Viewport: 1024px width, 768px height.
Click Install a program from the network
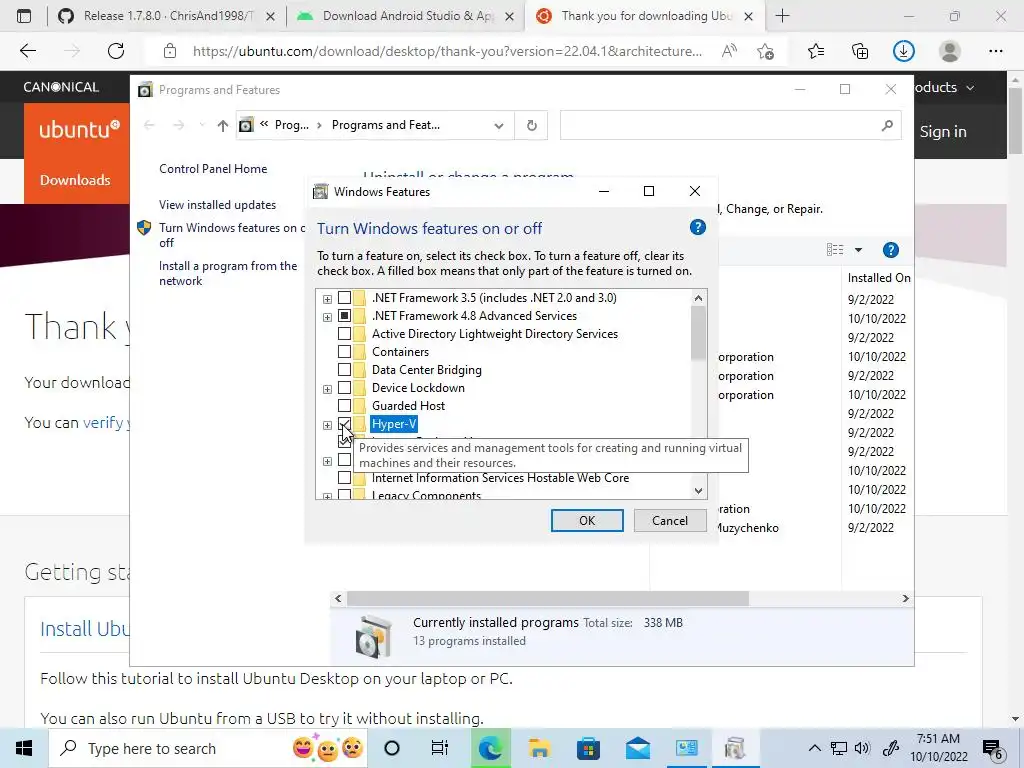tap(228, 274)
